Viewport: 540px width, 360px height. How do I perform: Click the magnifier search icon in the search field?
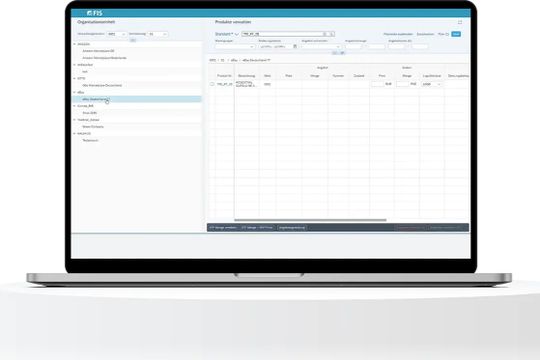[x=332, y=34]
